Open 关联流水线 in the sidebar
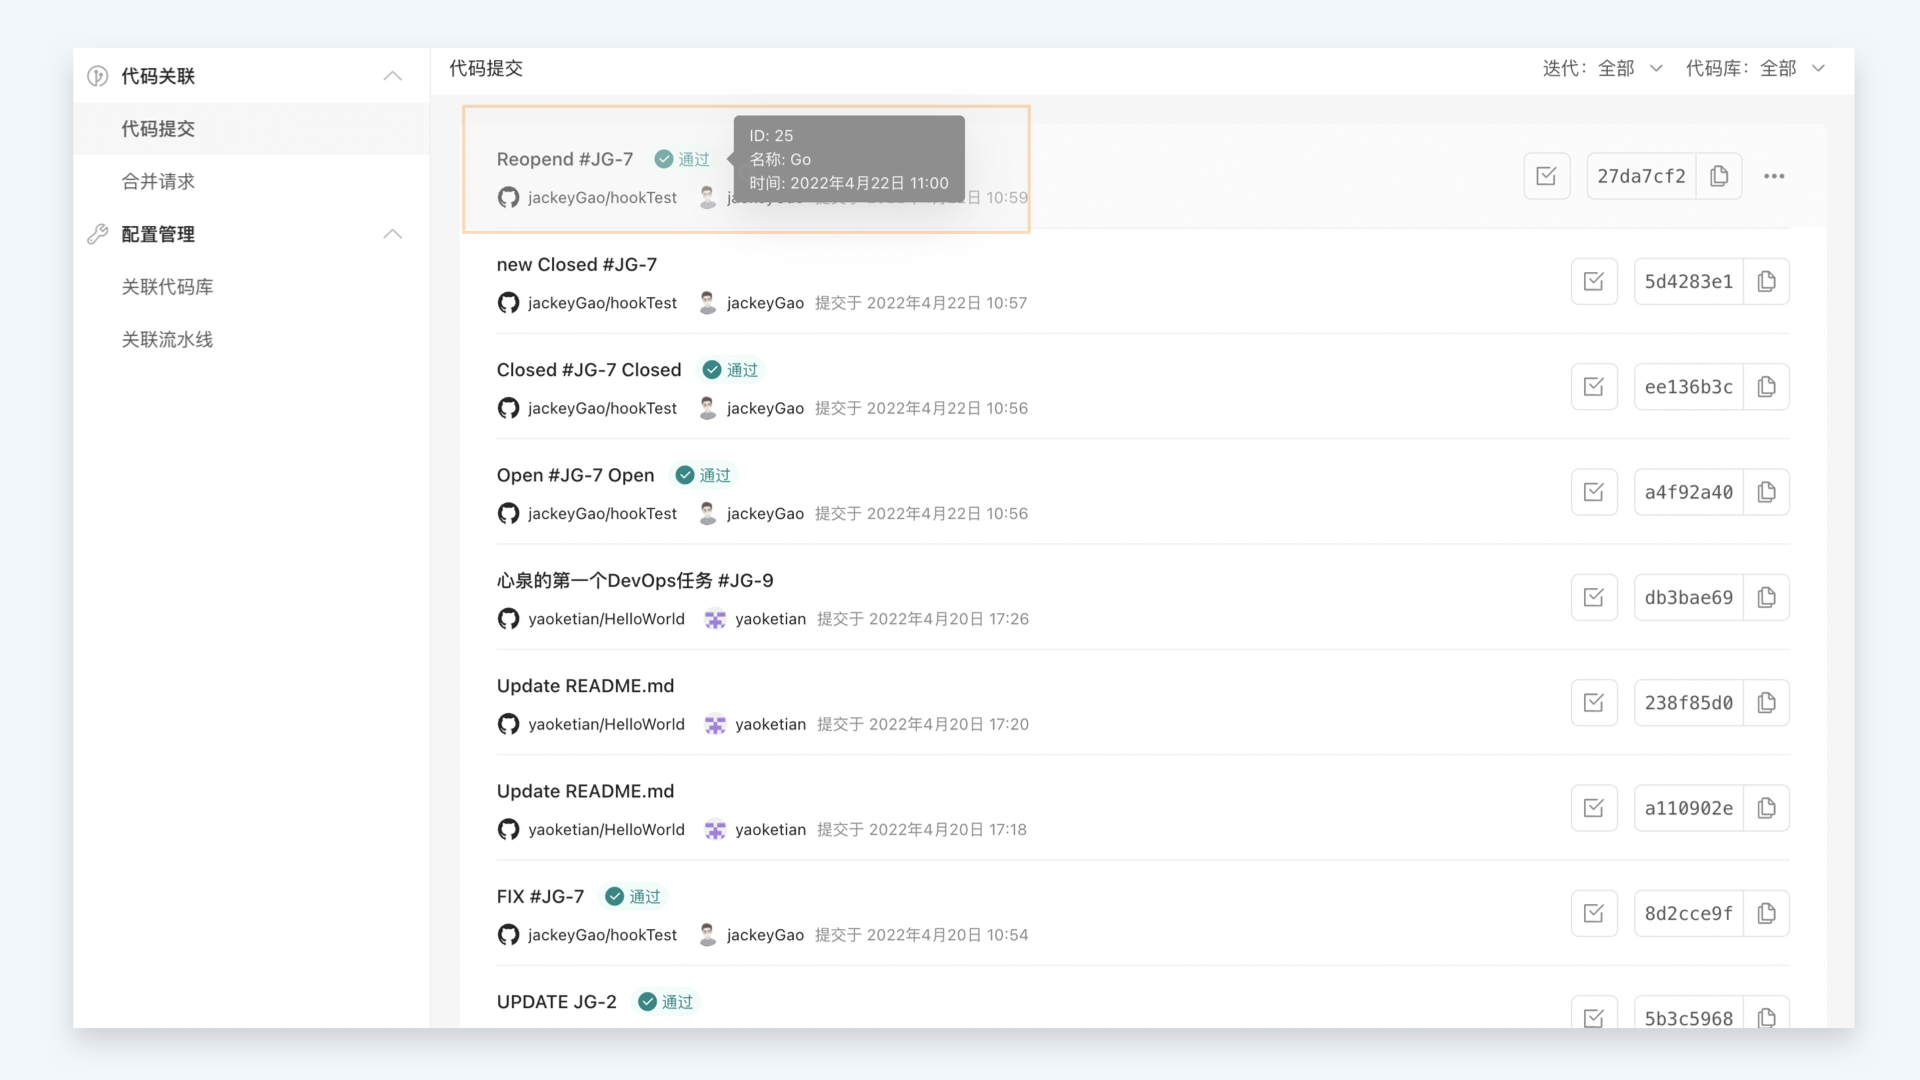Image resolution: width=1920 pixels, height=1080 pixels. (167, 340)
